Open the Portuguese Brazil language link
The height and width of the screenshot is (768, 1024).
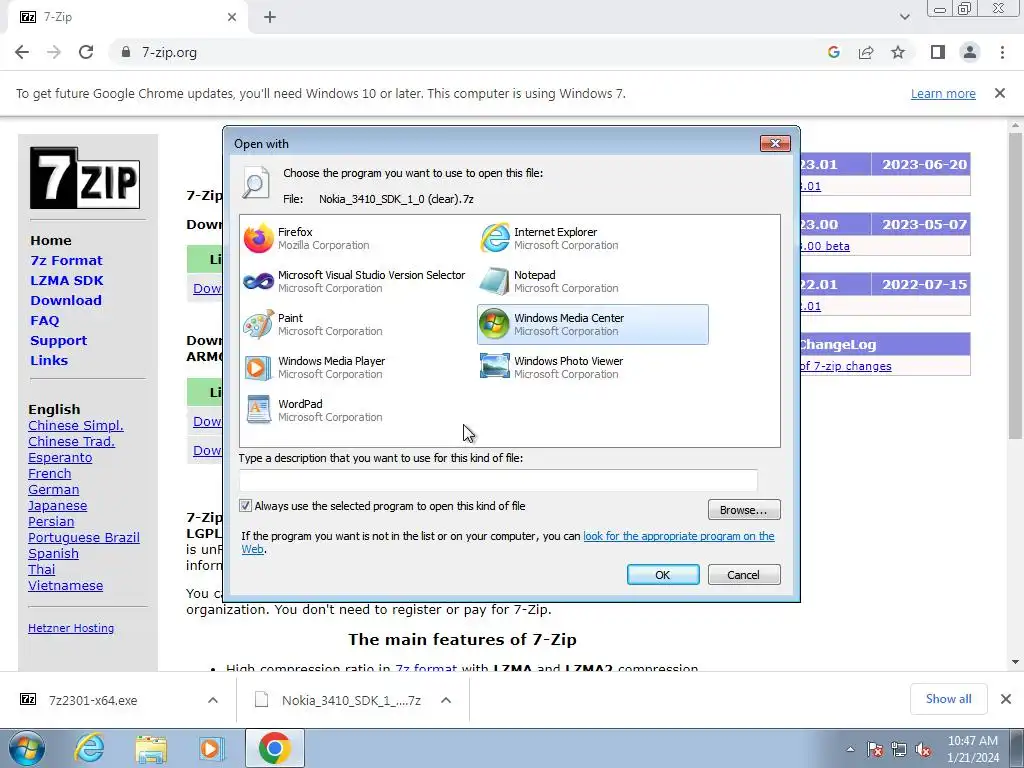(x=84, y=537)
